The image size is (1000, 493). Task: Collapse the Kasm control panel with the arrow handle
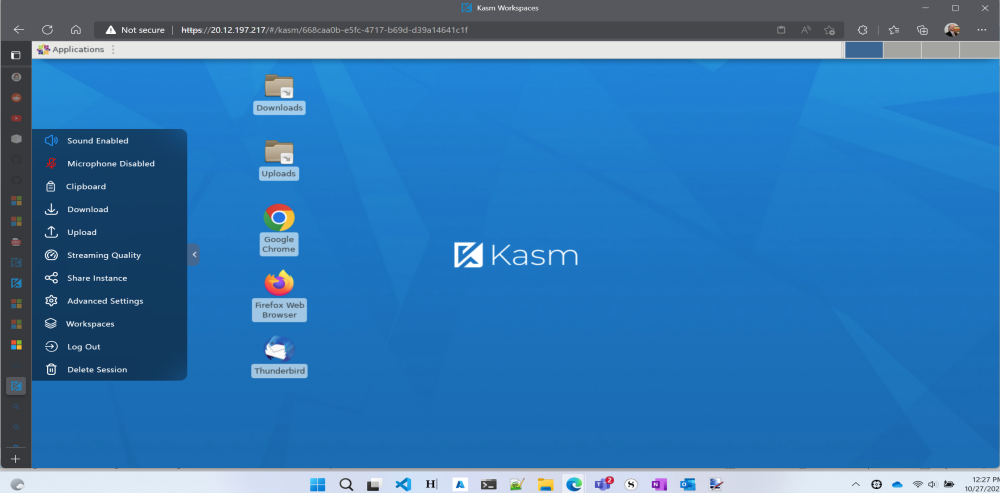coord(194,255)
